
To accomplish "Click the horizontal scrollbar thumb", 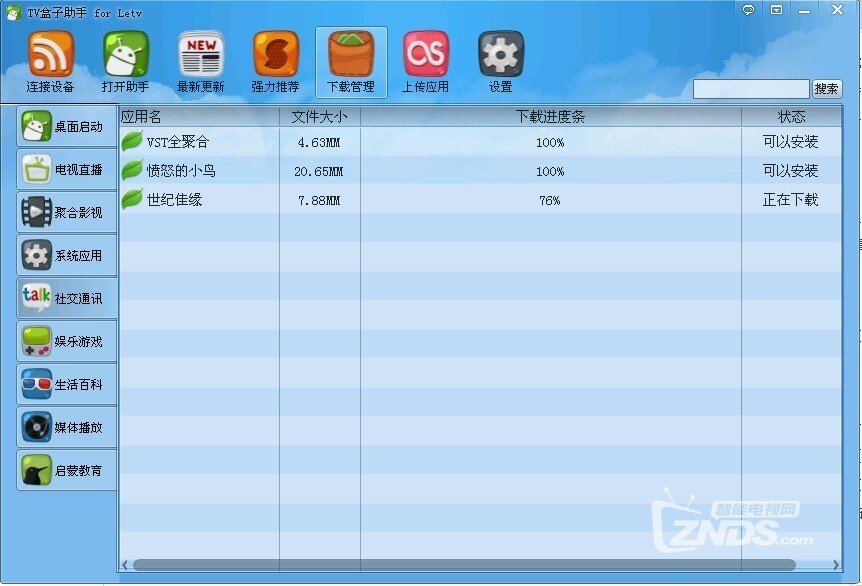I will coord(465,565).
